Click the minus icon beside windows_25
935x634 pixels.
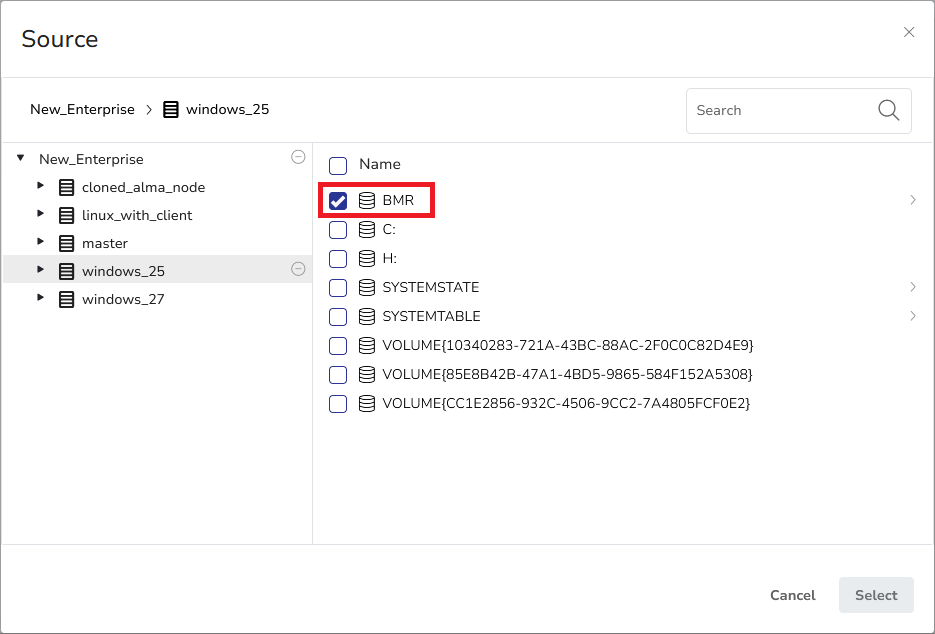click(297, 269)
